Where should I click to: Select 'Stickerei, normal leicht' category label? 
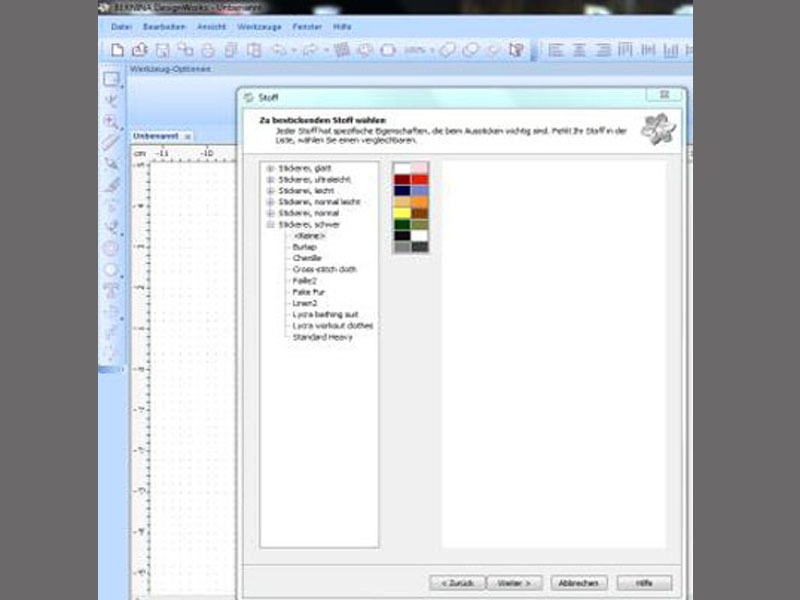319,202
